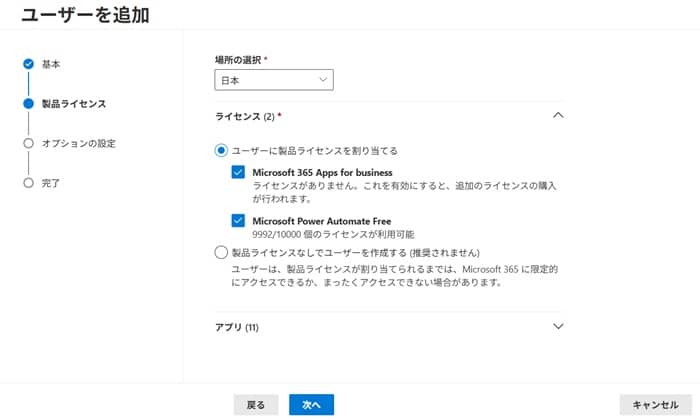Click the 完了 step circle icon
Viewport: 700px width, 420px height.
click(x=28, y=183)
